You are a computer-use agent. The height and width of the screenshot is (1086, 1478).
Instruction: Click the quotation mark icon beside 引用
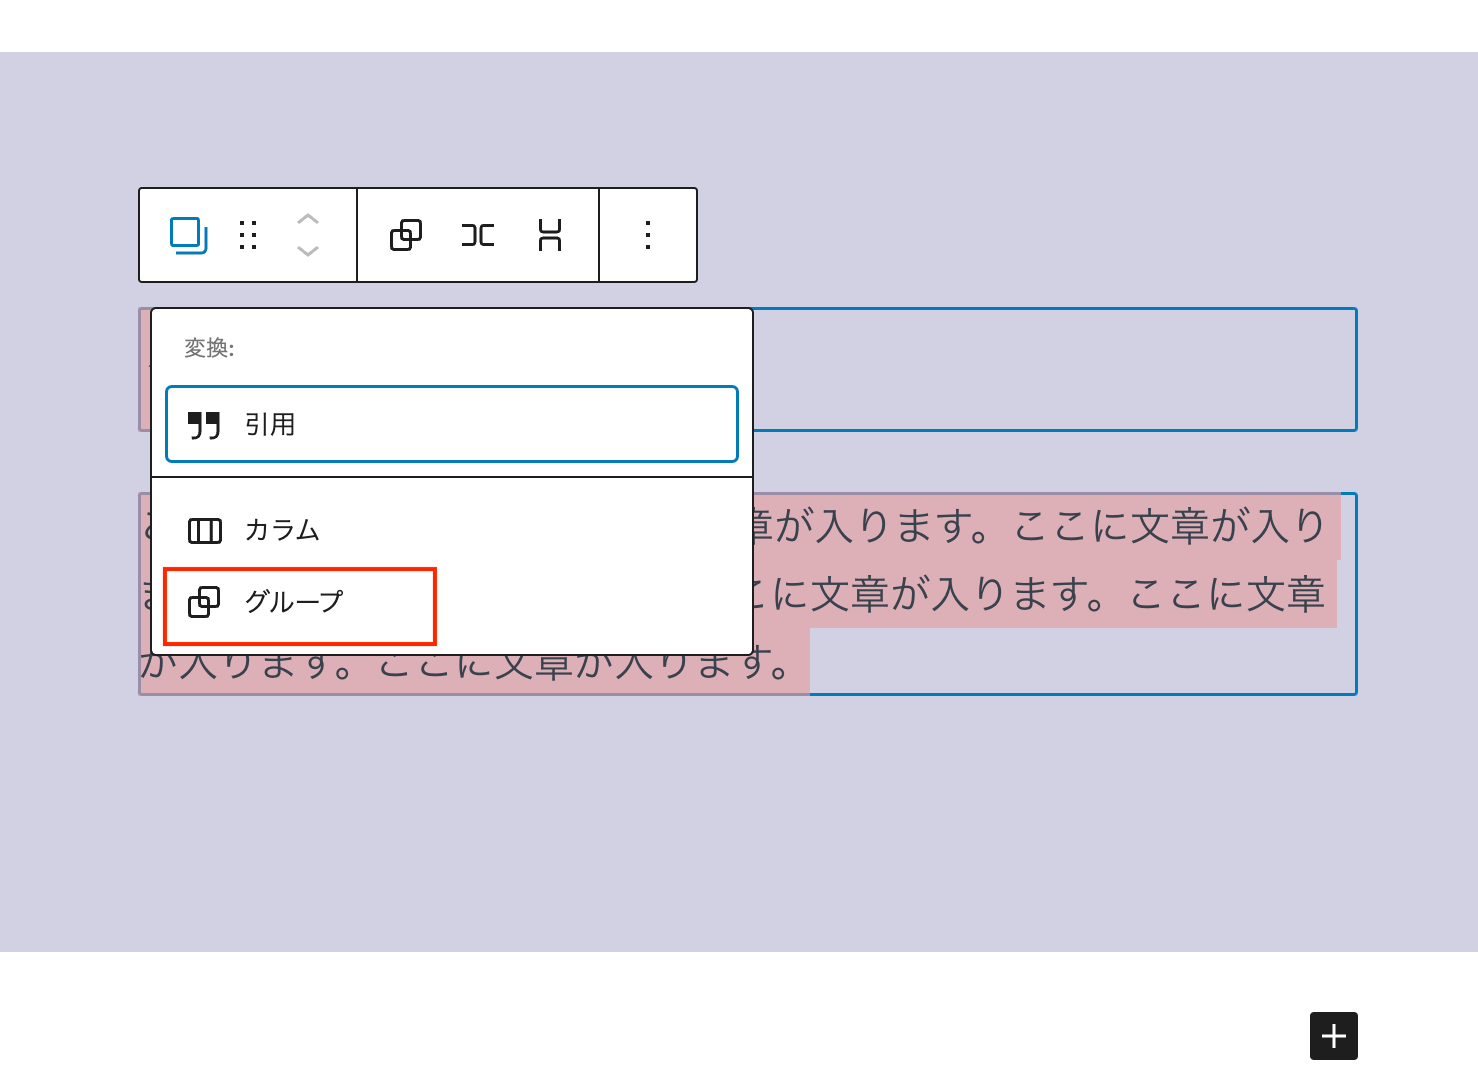point(204,425)
